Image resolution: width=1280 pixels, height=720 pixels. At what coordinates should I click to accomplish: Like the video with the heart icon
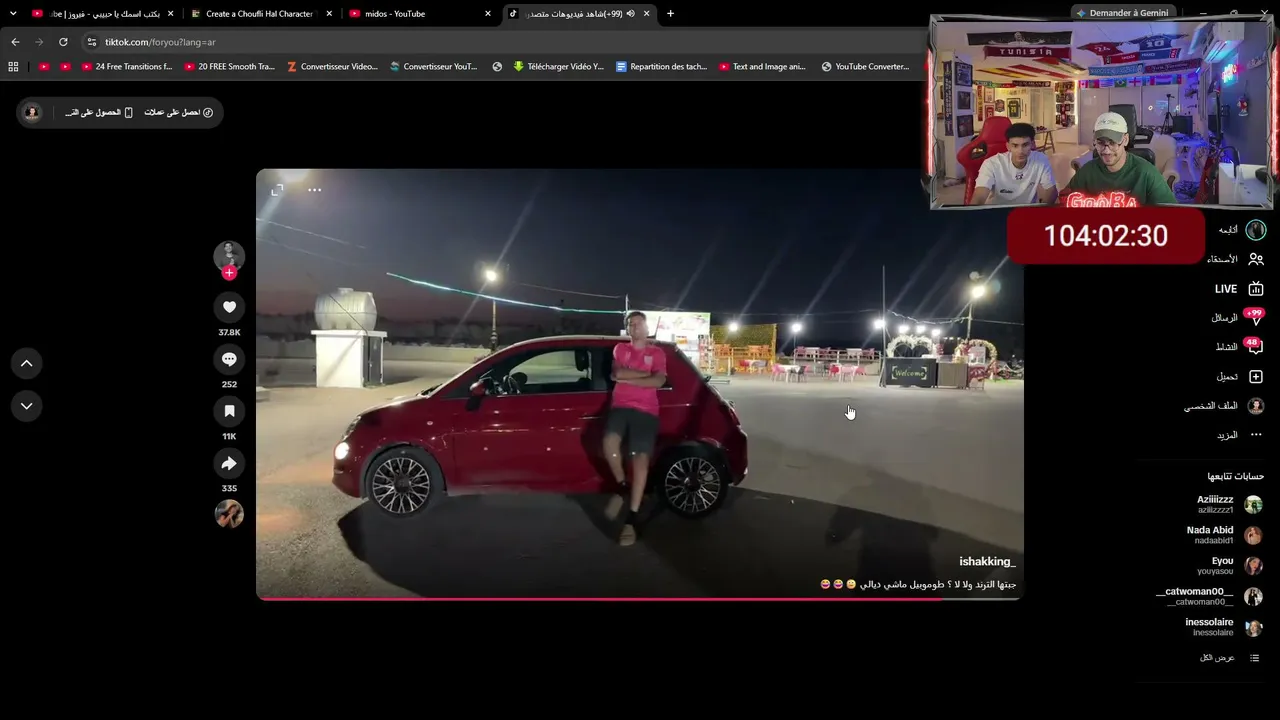coord(229,307)
